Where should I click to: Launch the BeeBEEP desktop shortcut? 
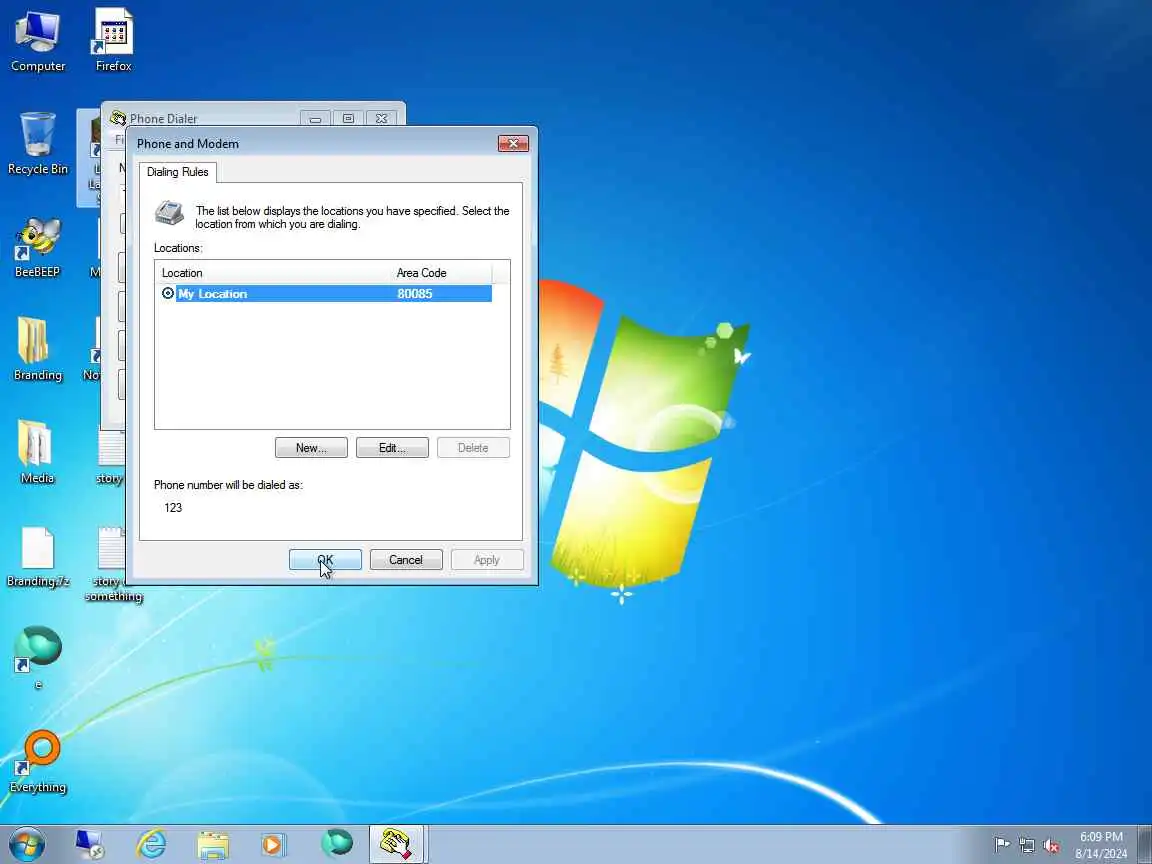point(37,247)
